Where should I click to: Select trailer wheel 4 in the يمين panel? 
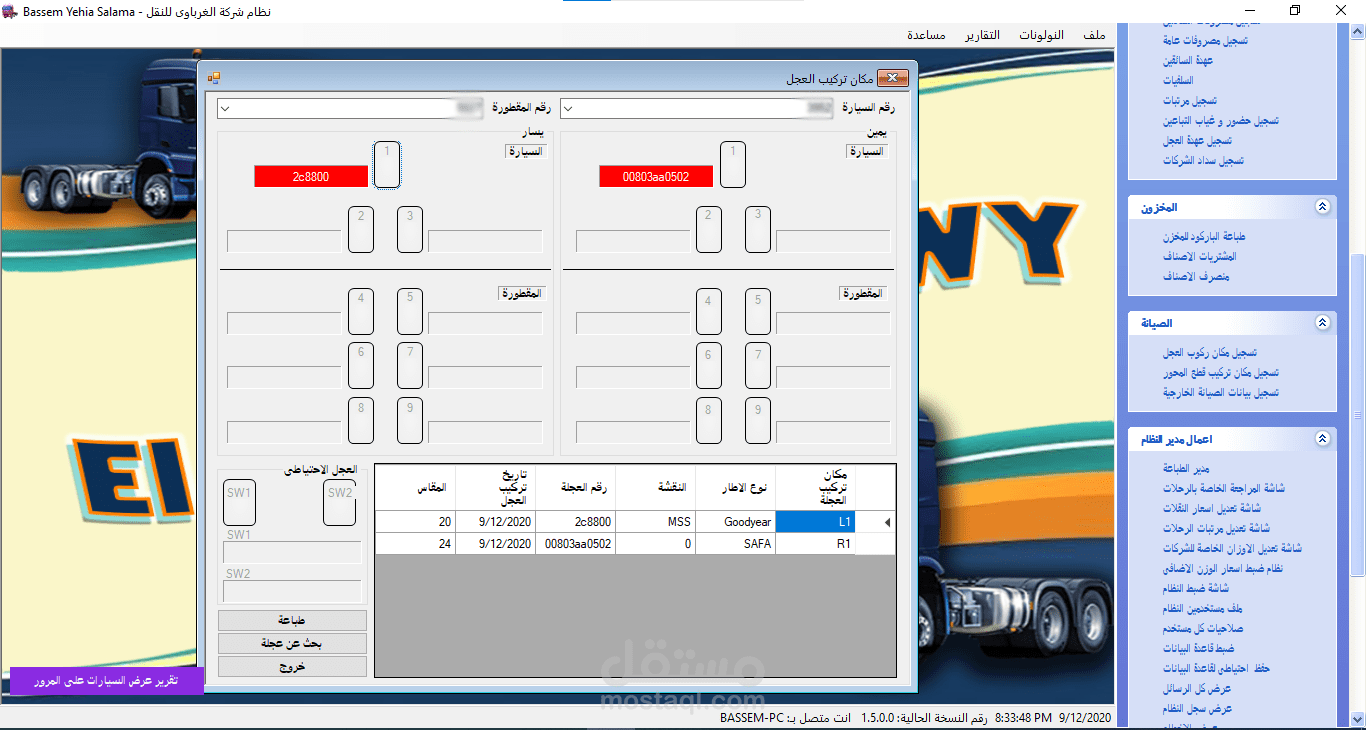[x=709, y=311]
